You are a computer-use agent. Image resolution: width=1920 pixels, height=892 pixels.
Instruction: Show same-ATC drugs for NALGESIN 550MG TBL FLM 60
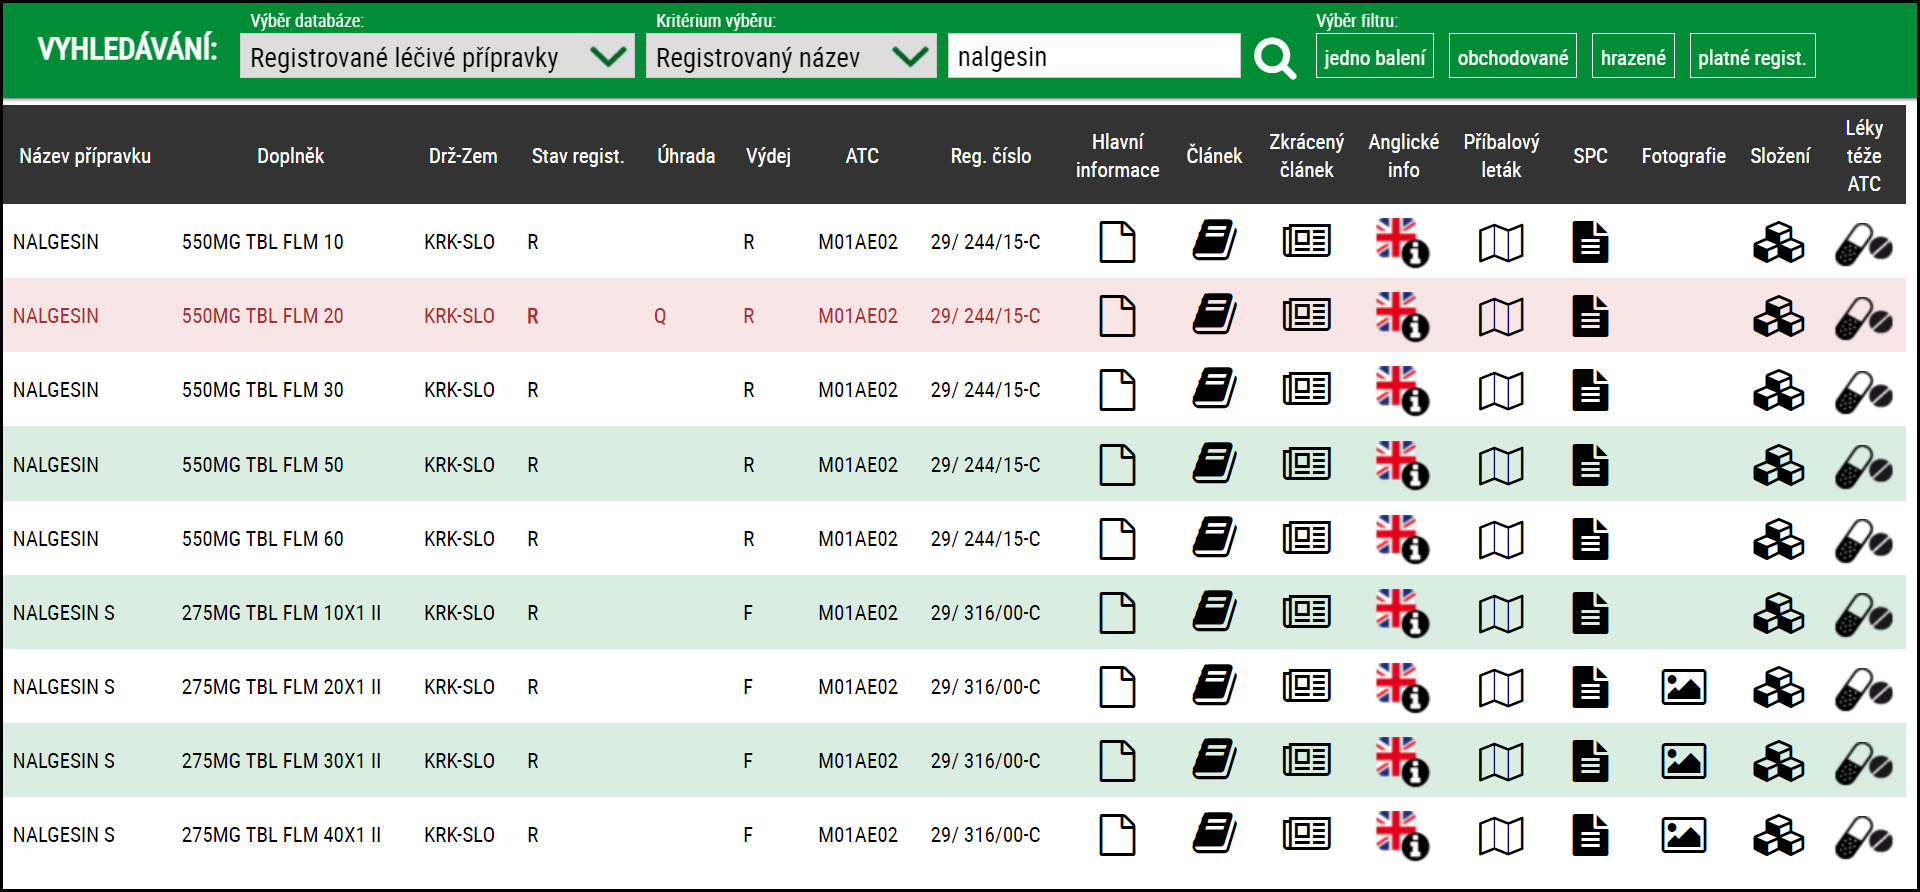1864,539
